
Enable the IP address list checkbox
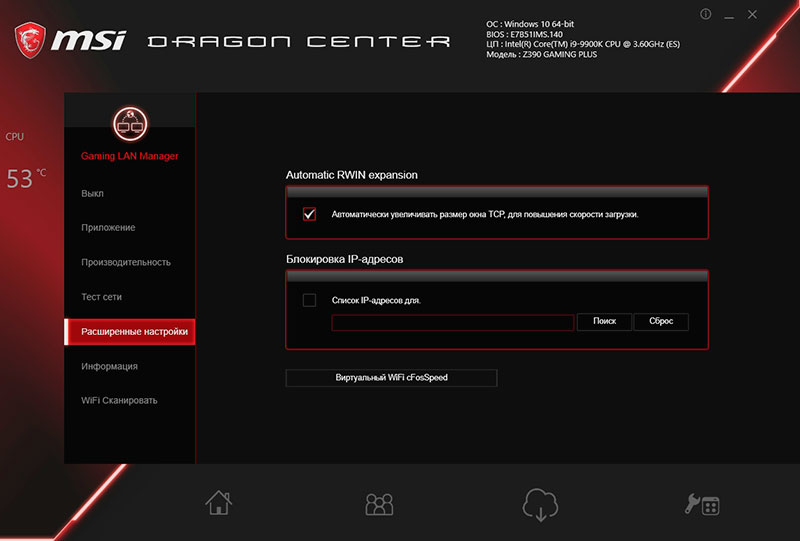[309, 300]
